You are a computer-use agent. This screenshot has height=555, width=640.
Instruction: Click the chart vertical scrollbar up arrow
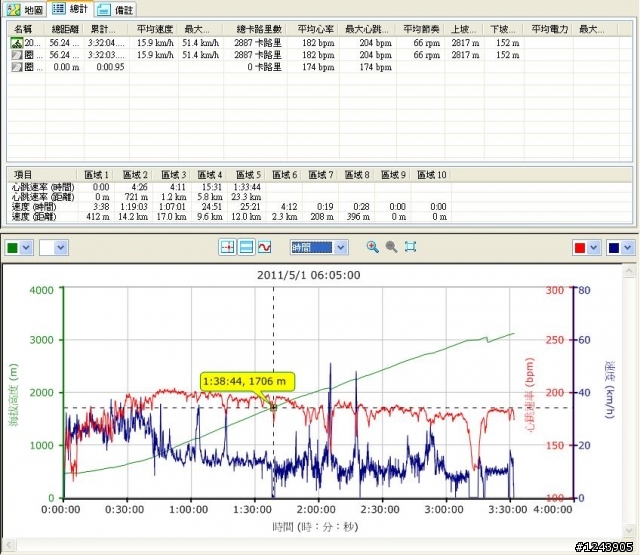coord(629,271)
